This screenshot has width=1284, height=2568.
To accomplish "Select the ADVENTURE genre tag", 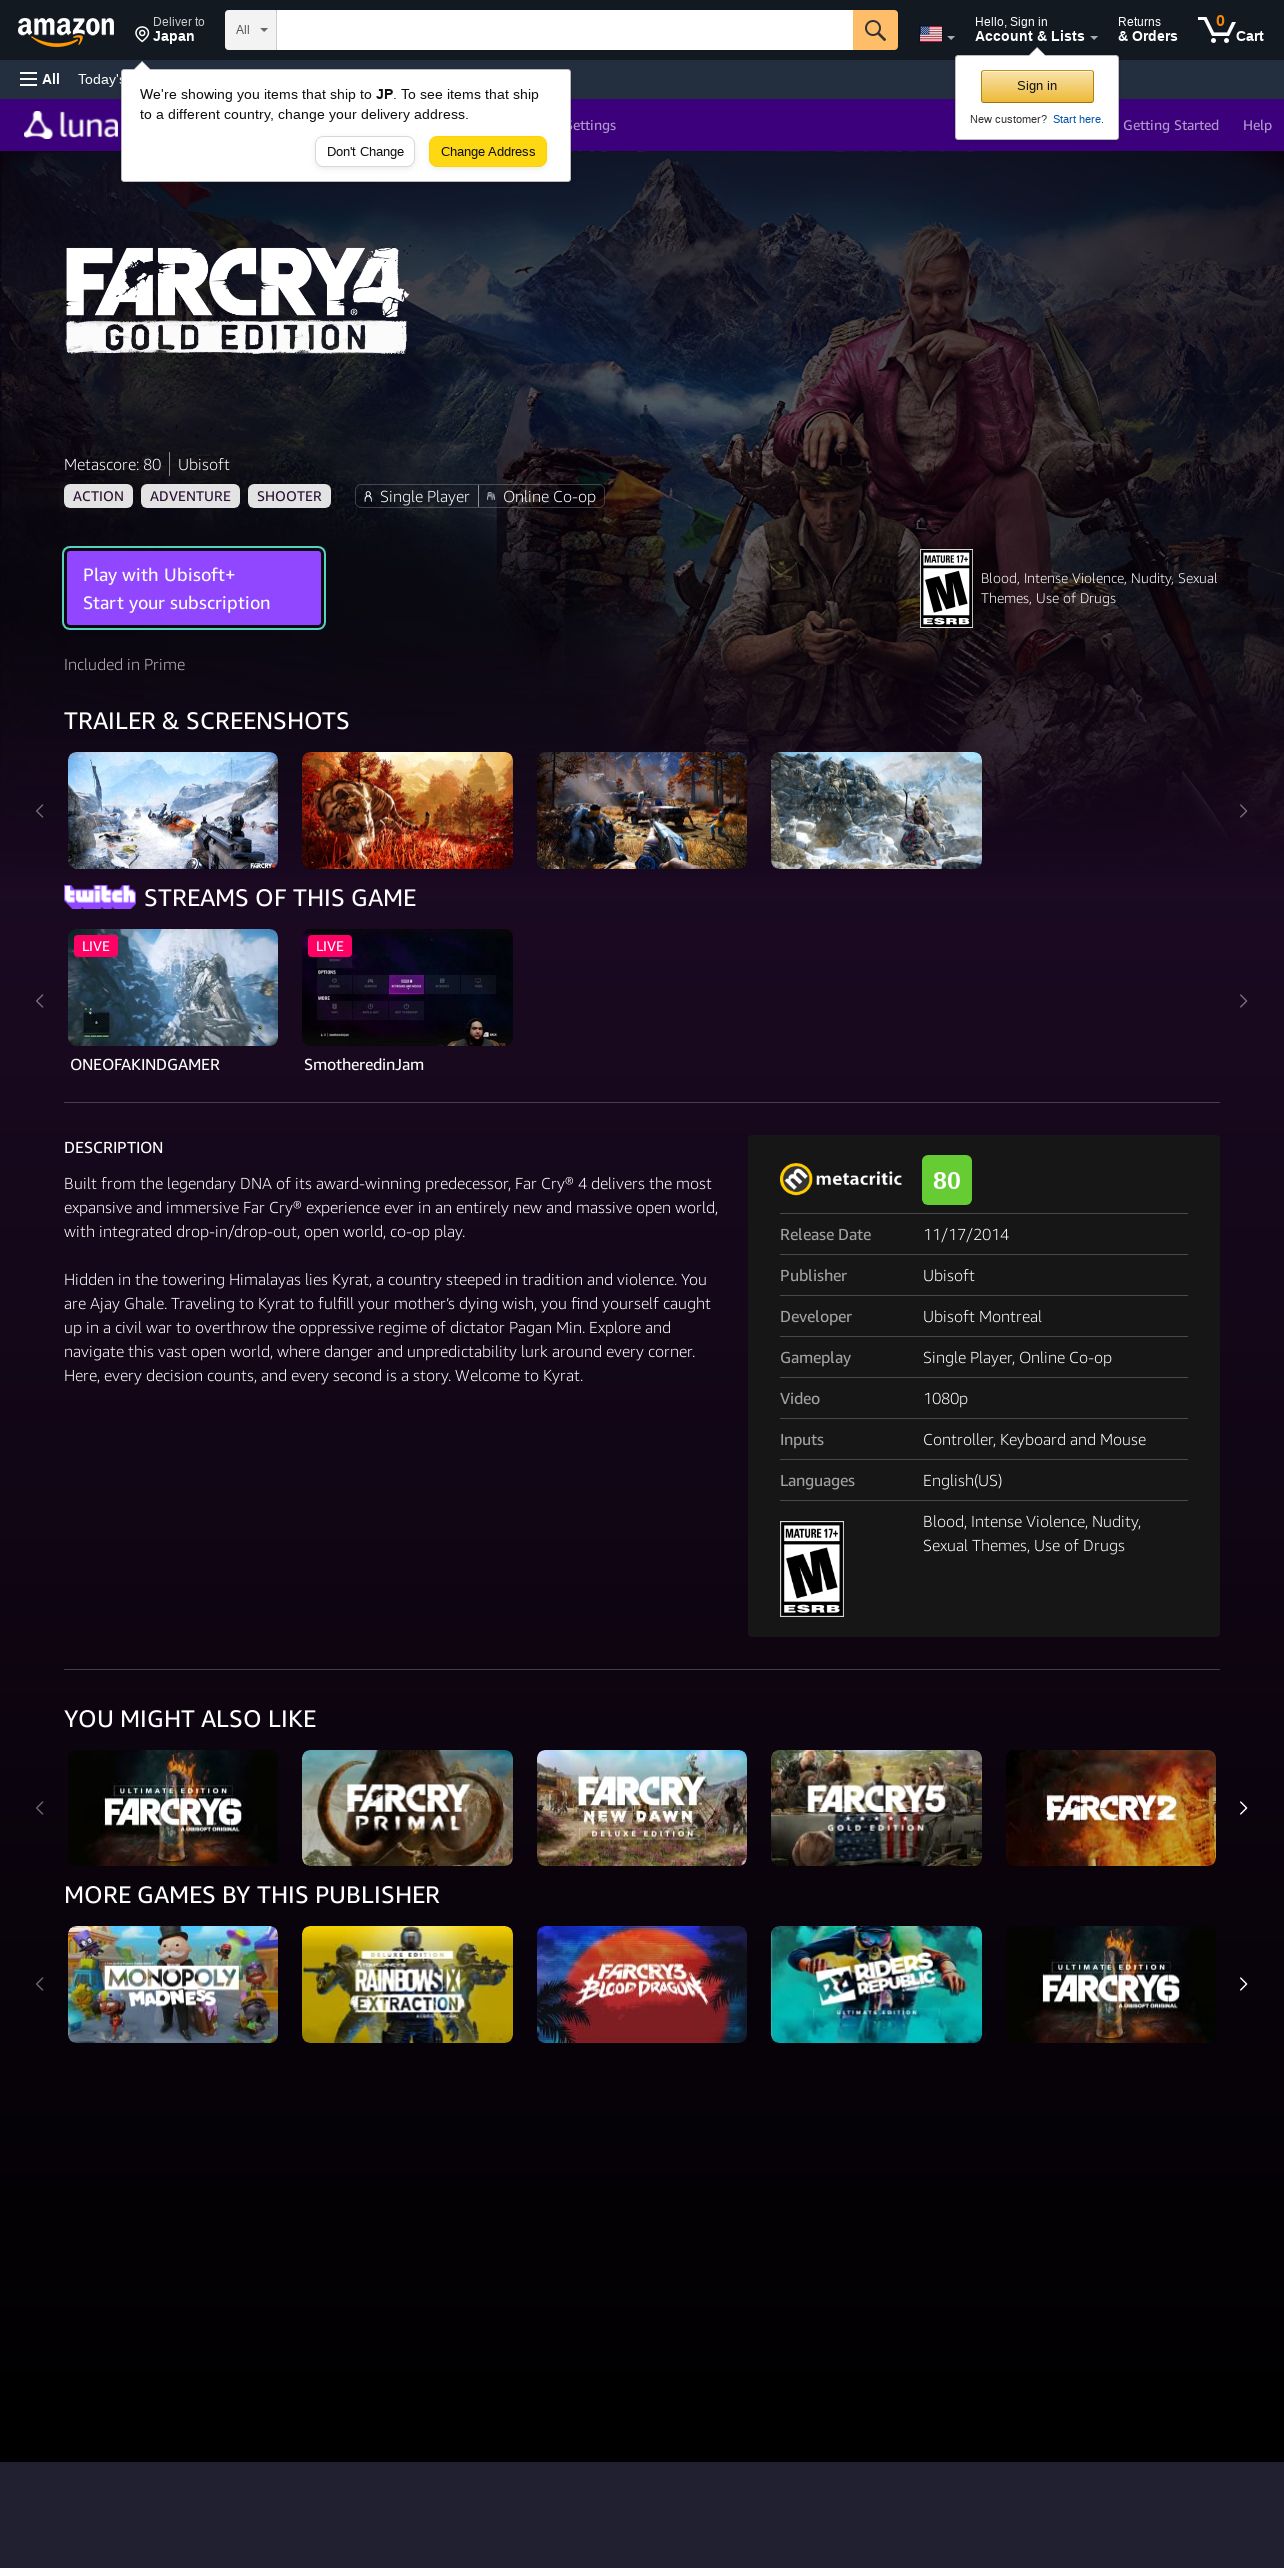I will [190, 496].
